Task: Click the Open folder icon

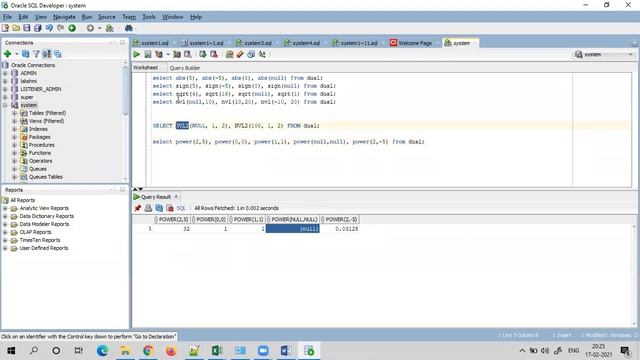Action: 16,28
